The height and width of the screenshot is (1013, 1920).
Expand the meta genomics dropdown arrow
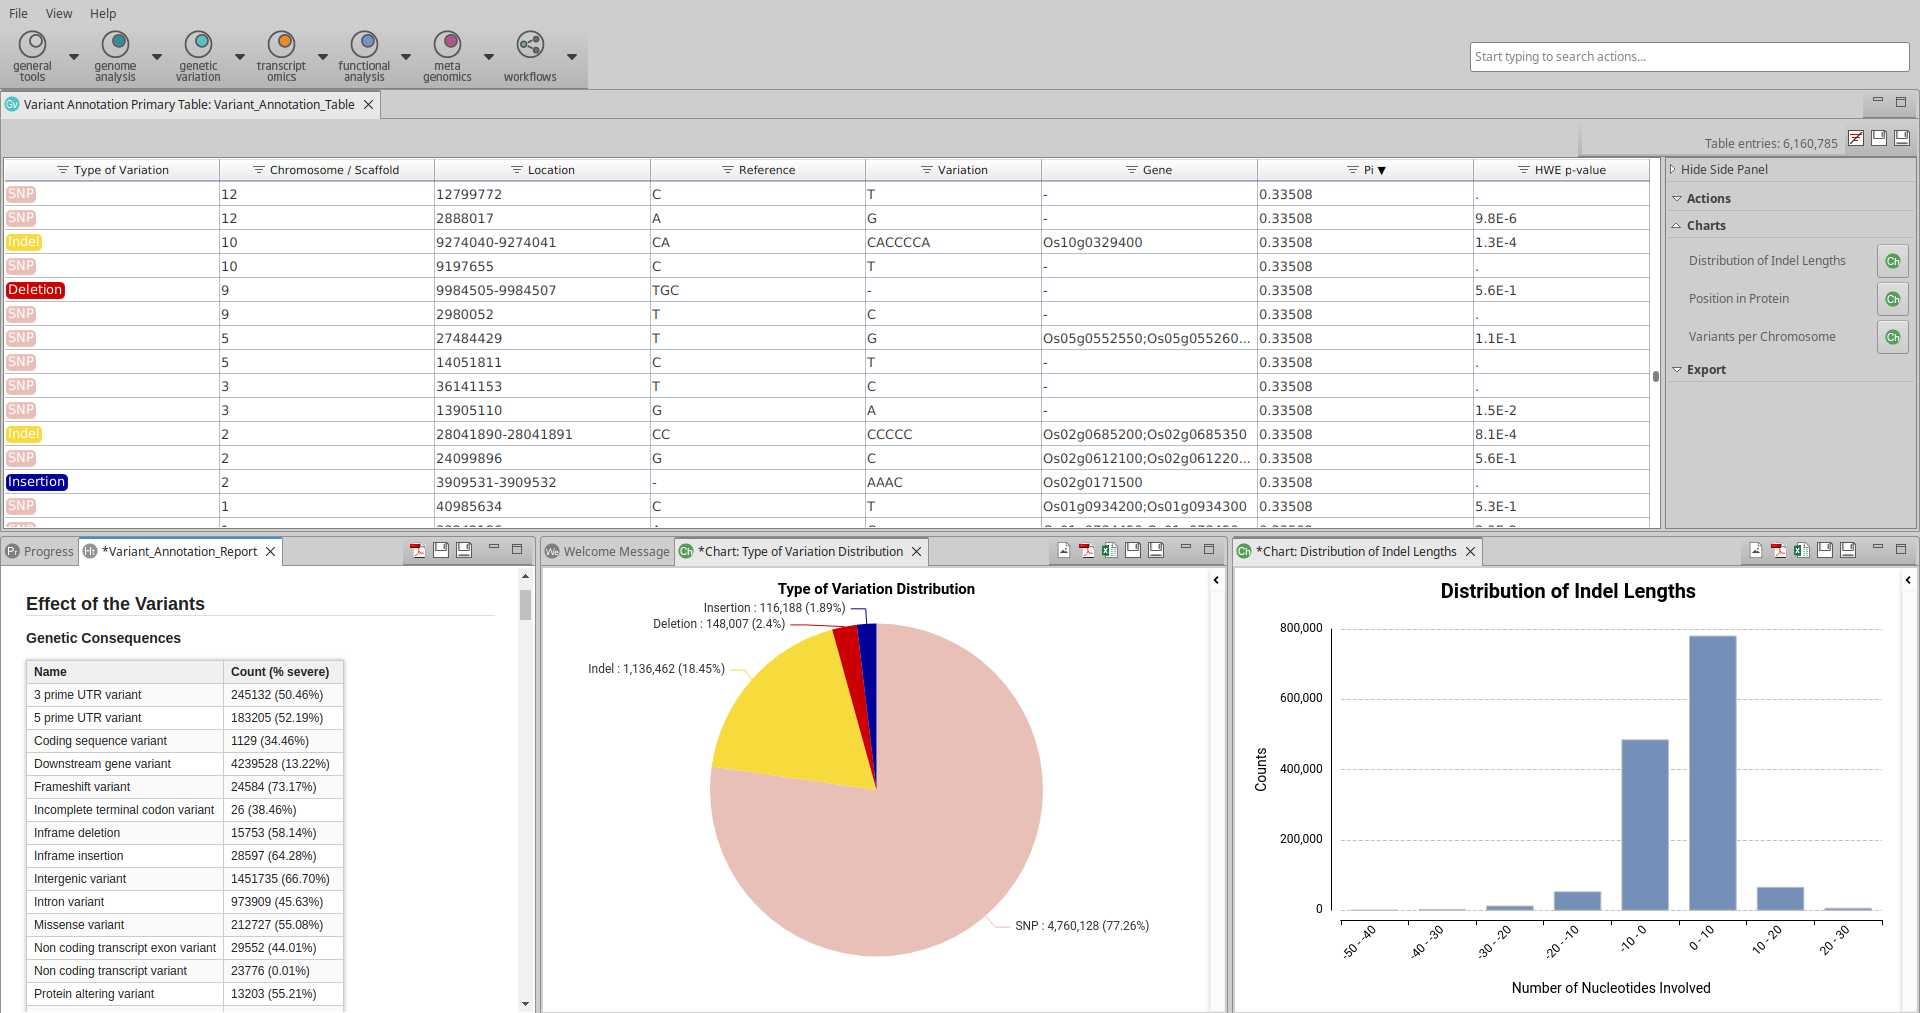click(x=489, y=57)
